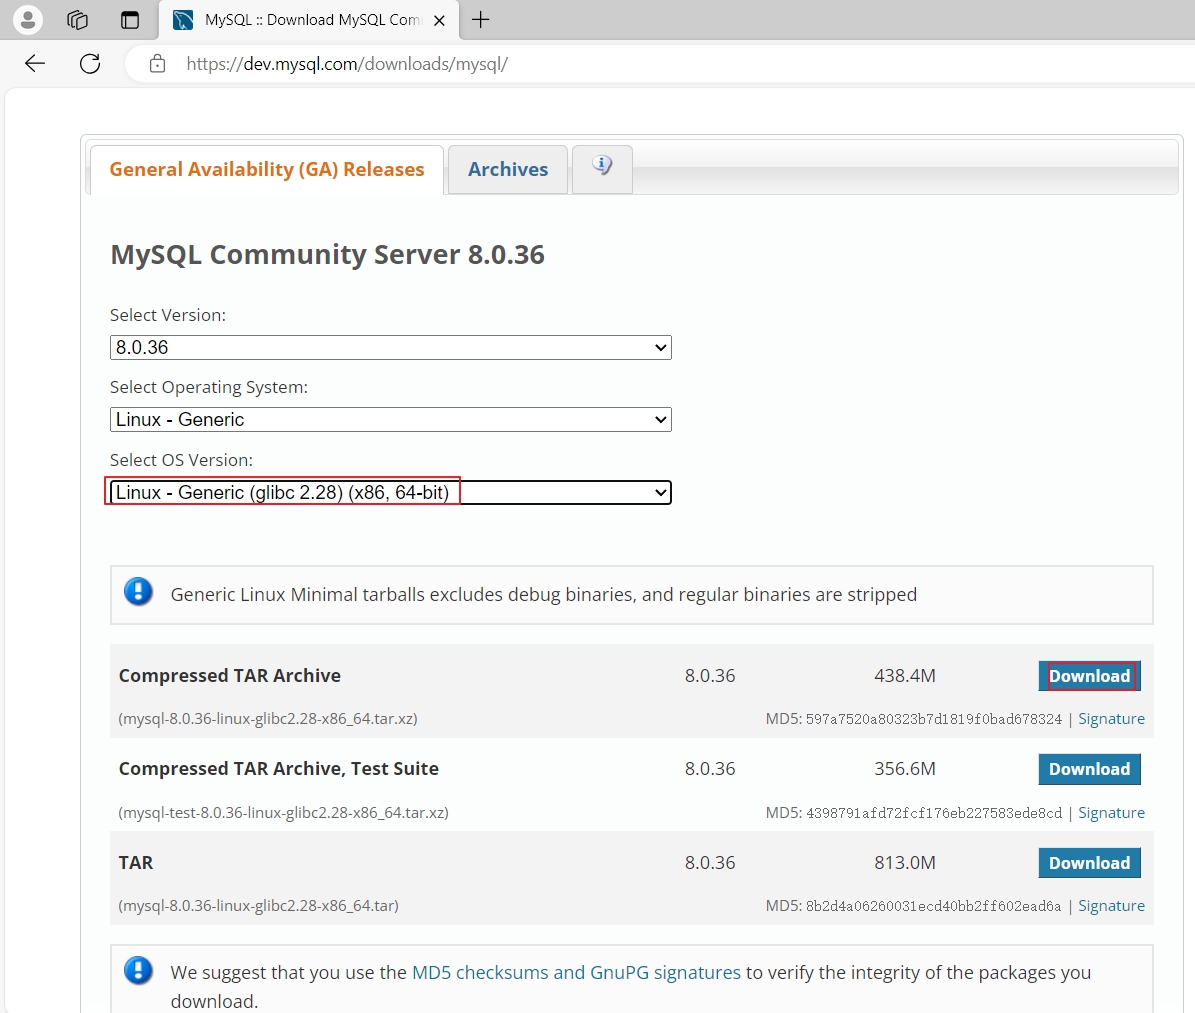This screenshot has width=1195, height=1013.
Task: Click the 356.6M size value
Action: [x=905, y=768]
